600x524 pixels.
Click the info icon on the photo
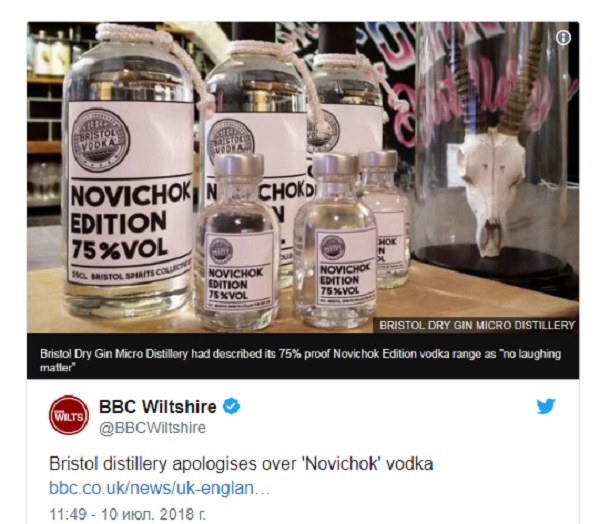pyautogui.click(x=563, y=38)
